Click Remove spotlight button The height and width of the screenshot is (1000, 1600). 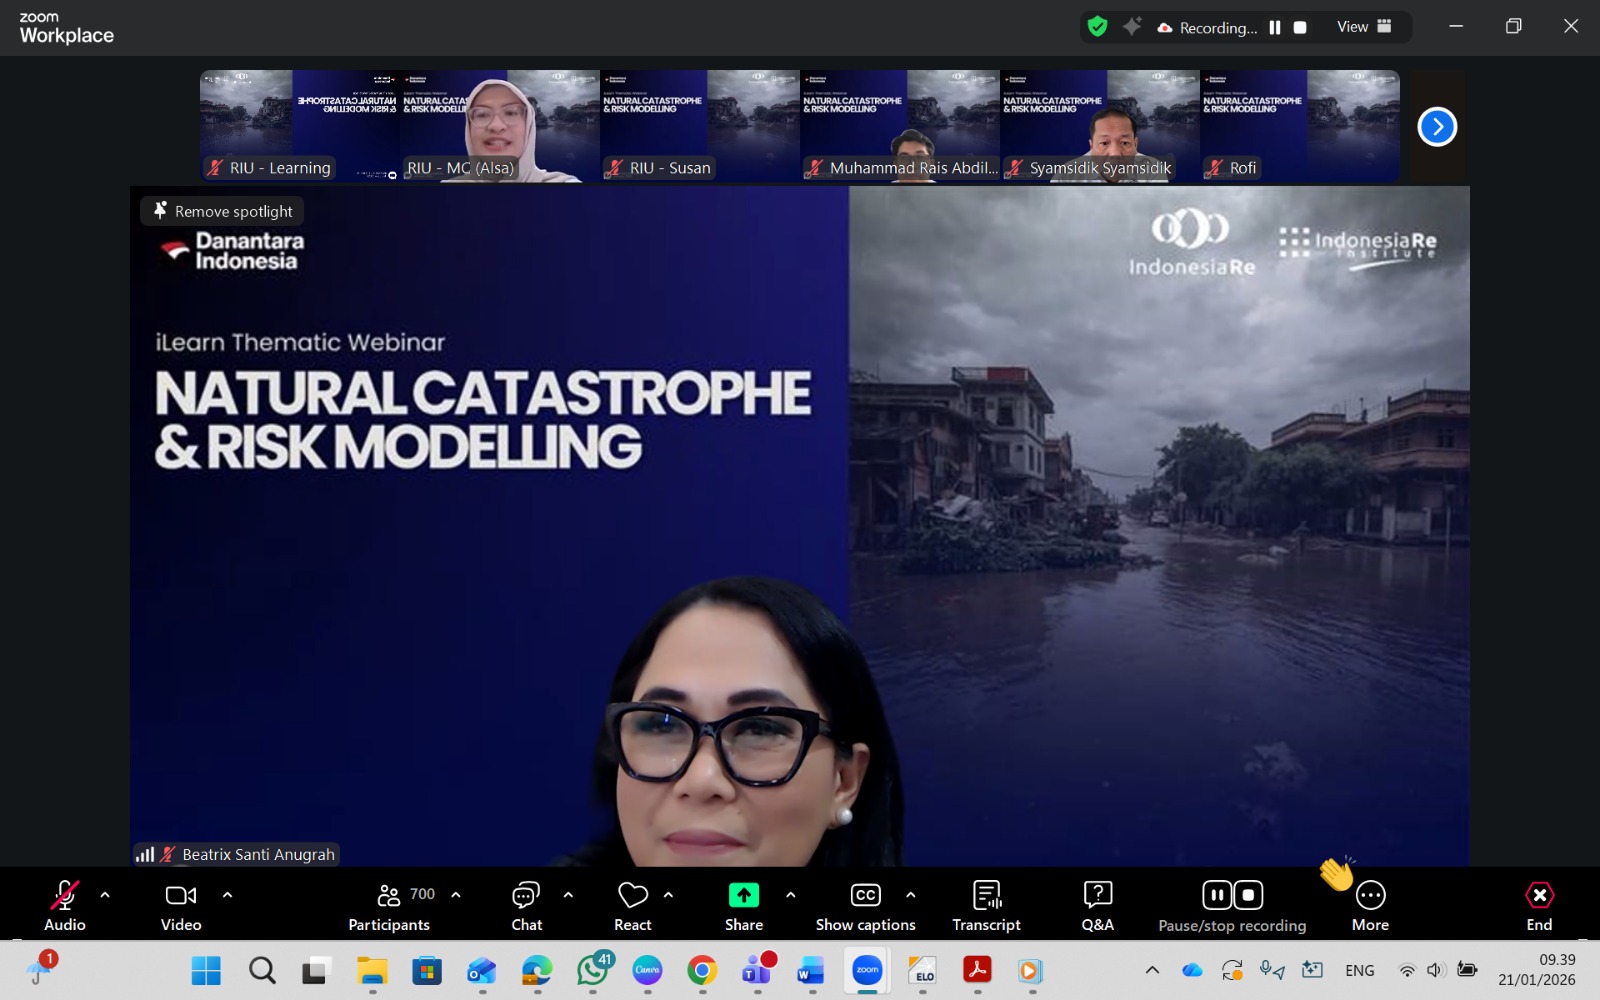(222, 211)
